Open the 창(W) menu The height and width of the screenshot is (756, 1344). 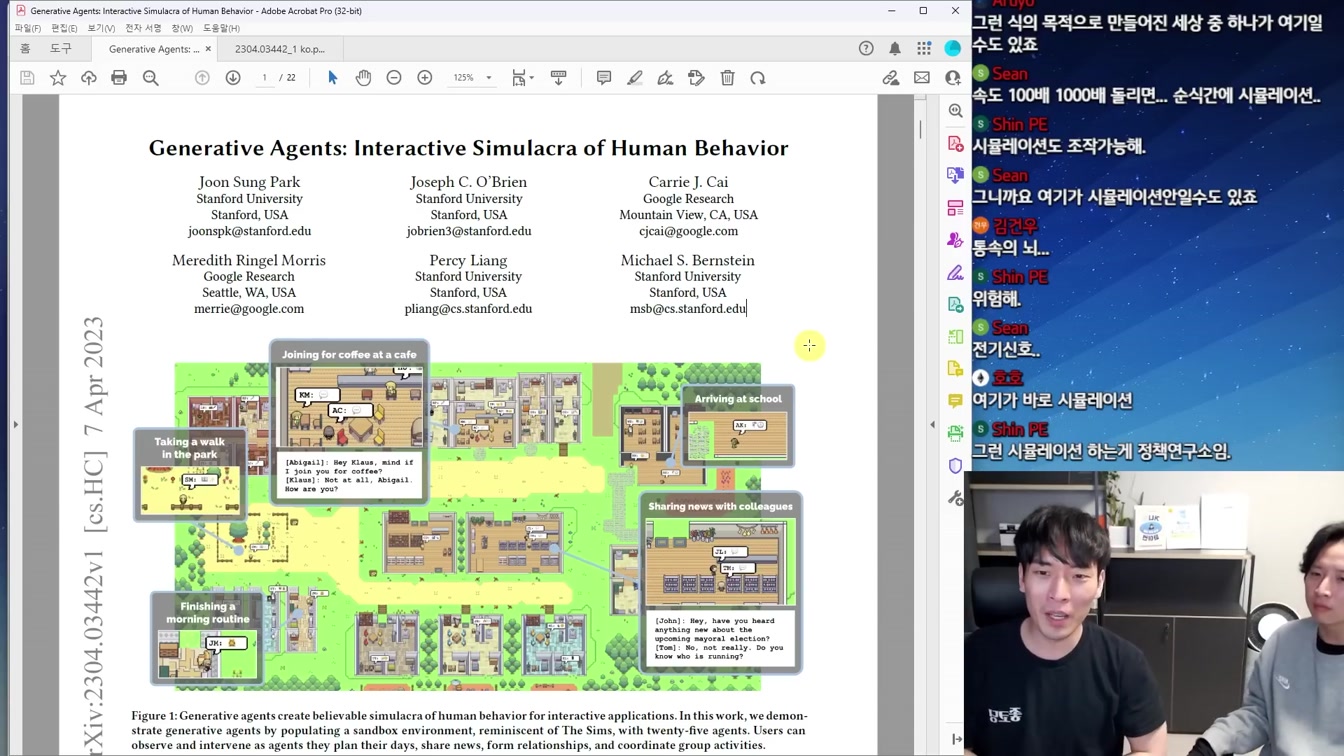coord(182,28)
